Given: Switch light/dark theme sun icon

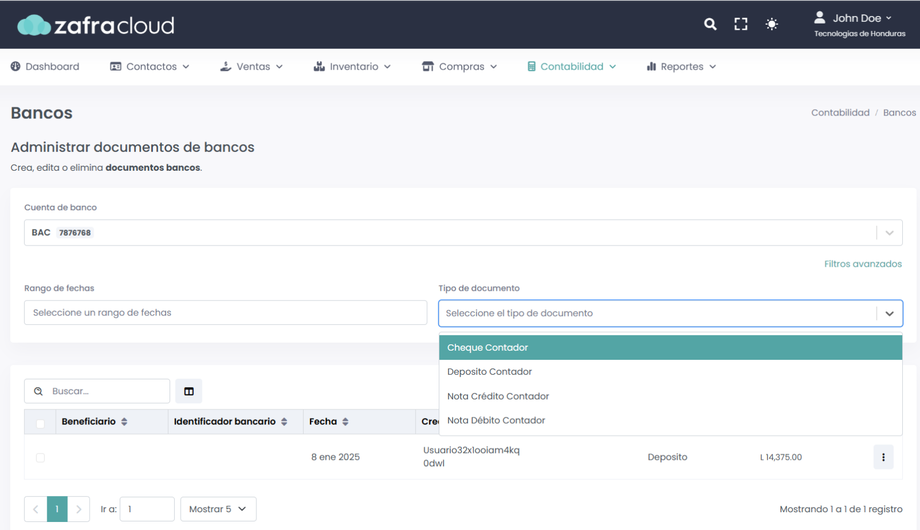Looking at the screenshot, I should click(x=772, y=24).
